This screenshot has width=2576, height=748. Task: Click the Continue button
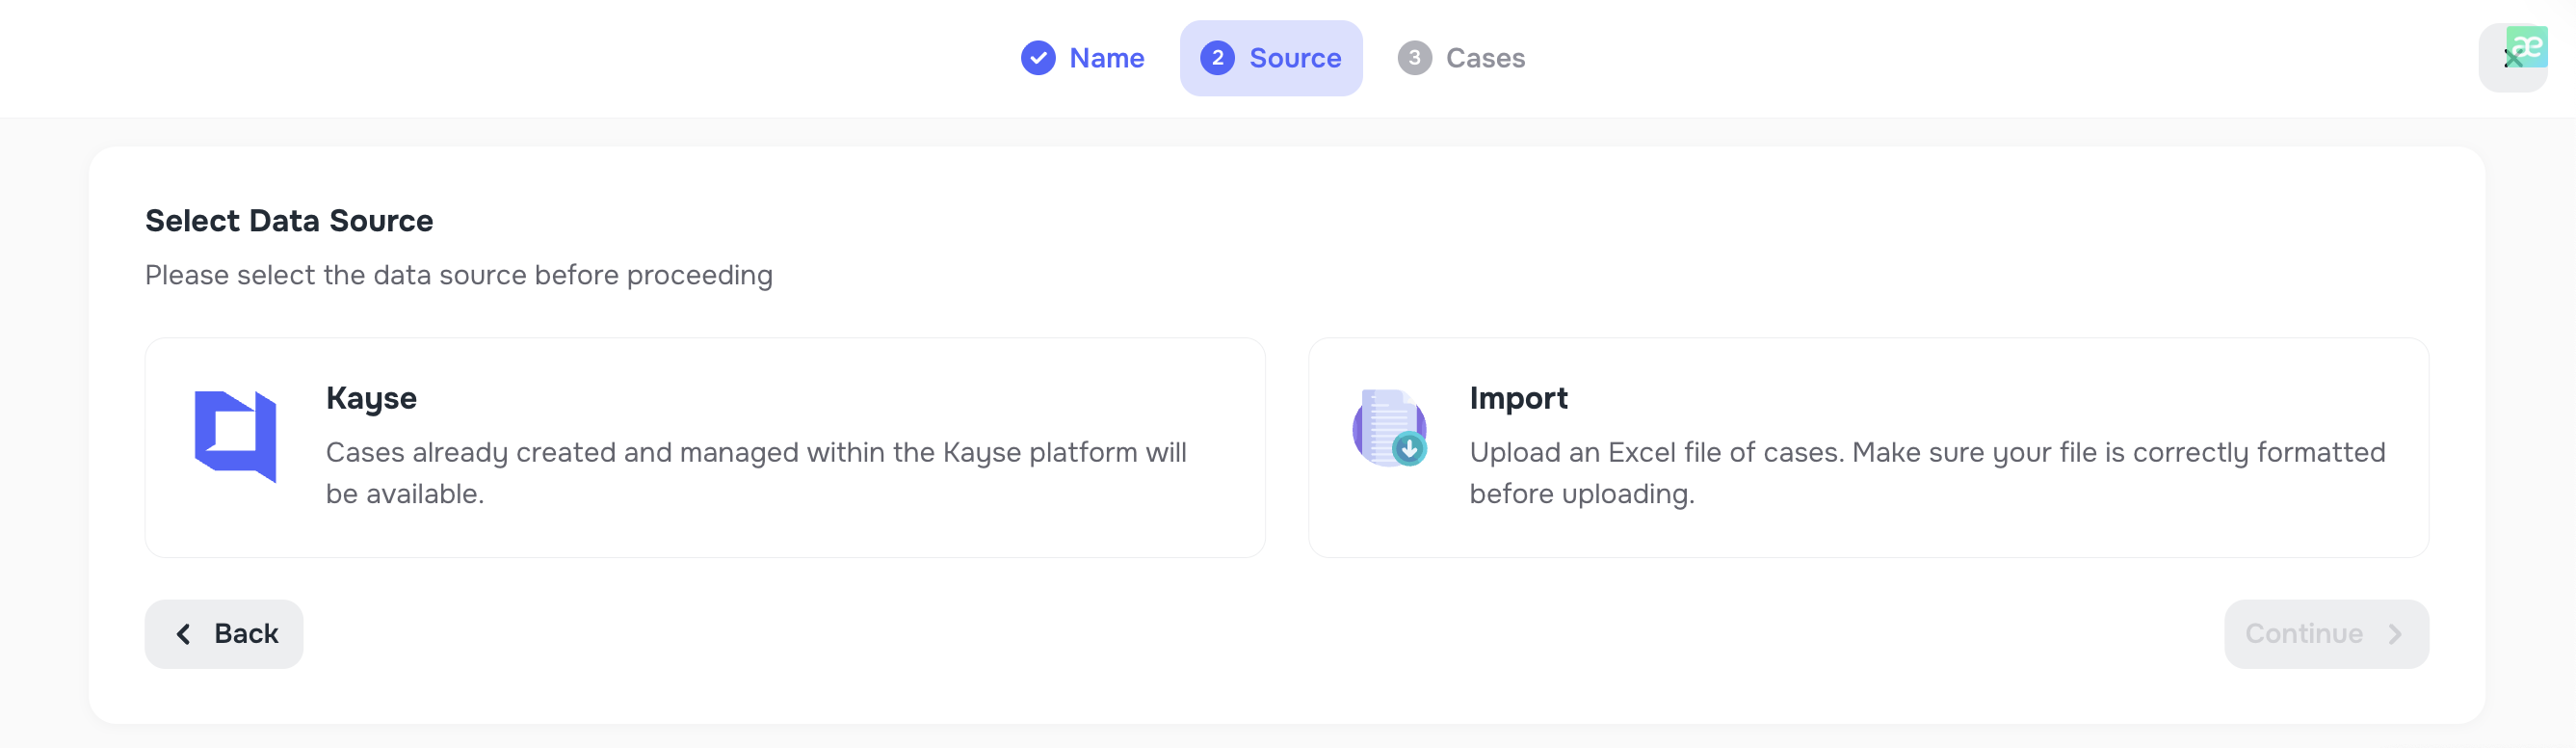click(x=2326, y=634)
